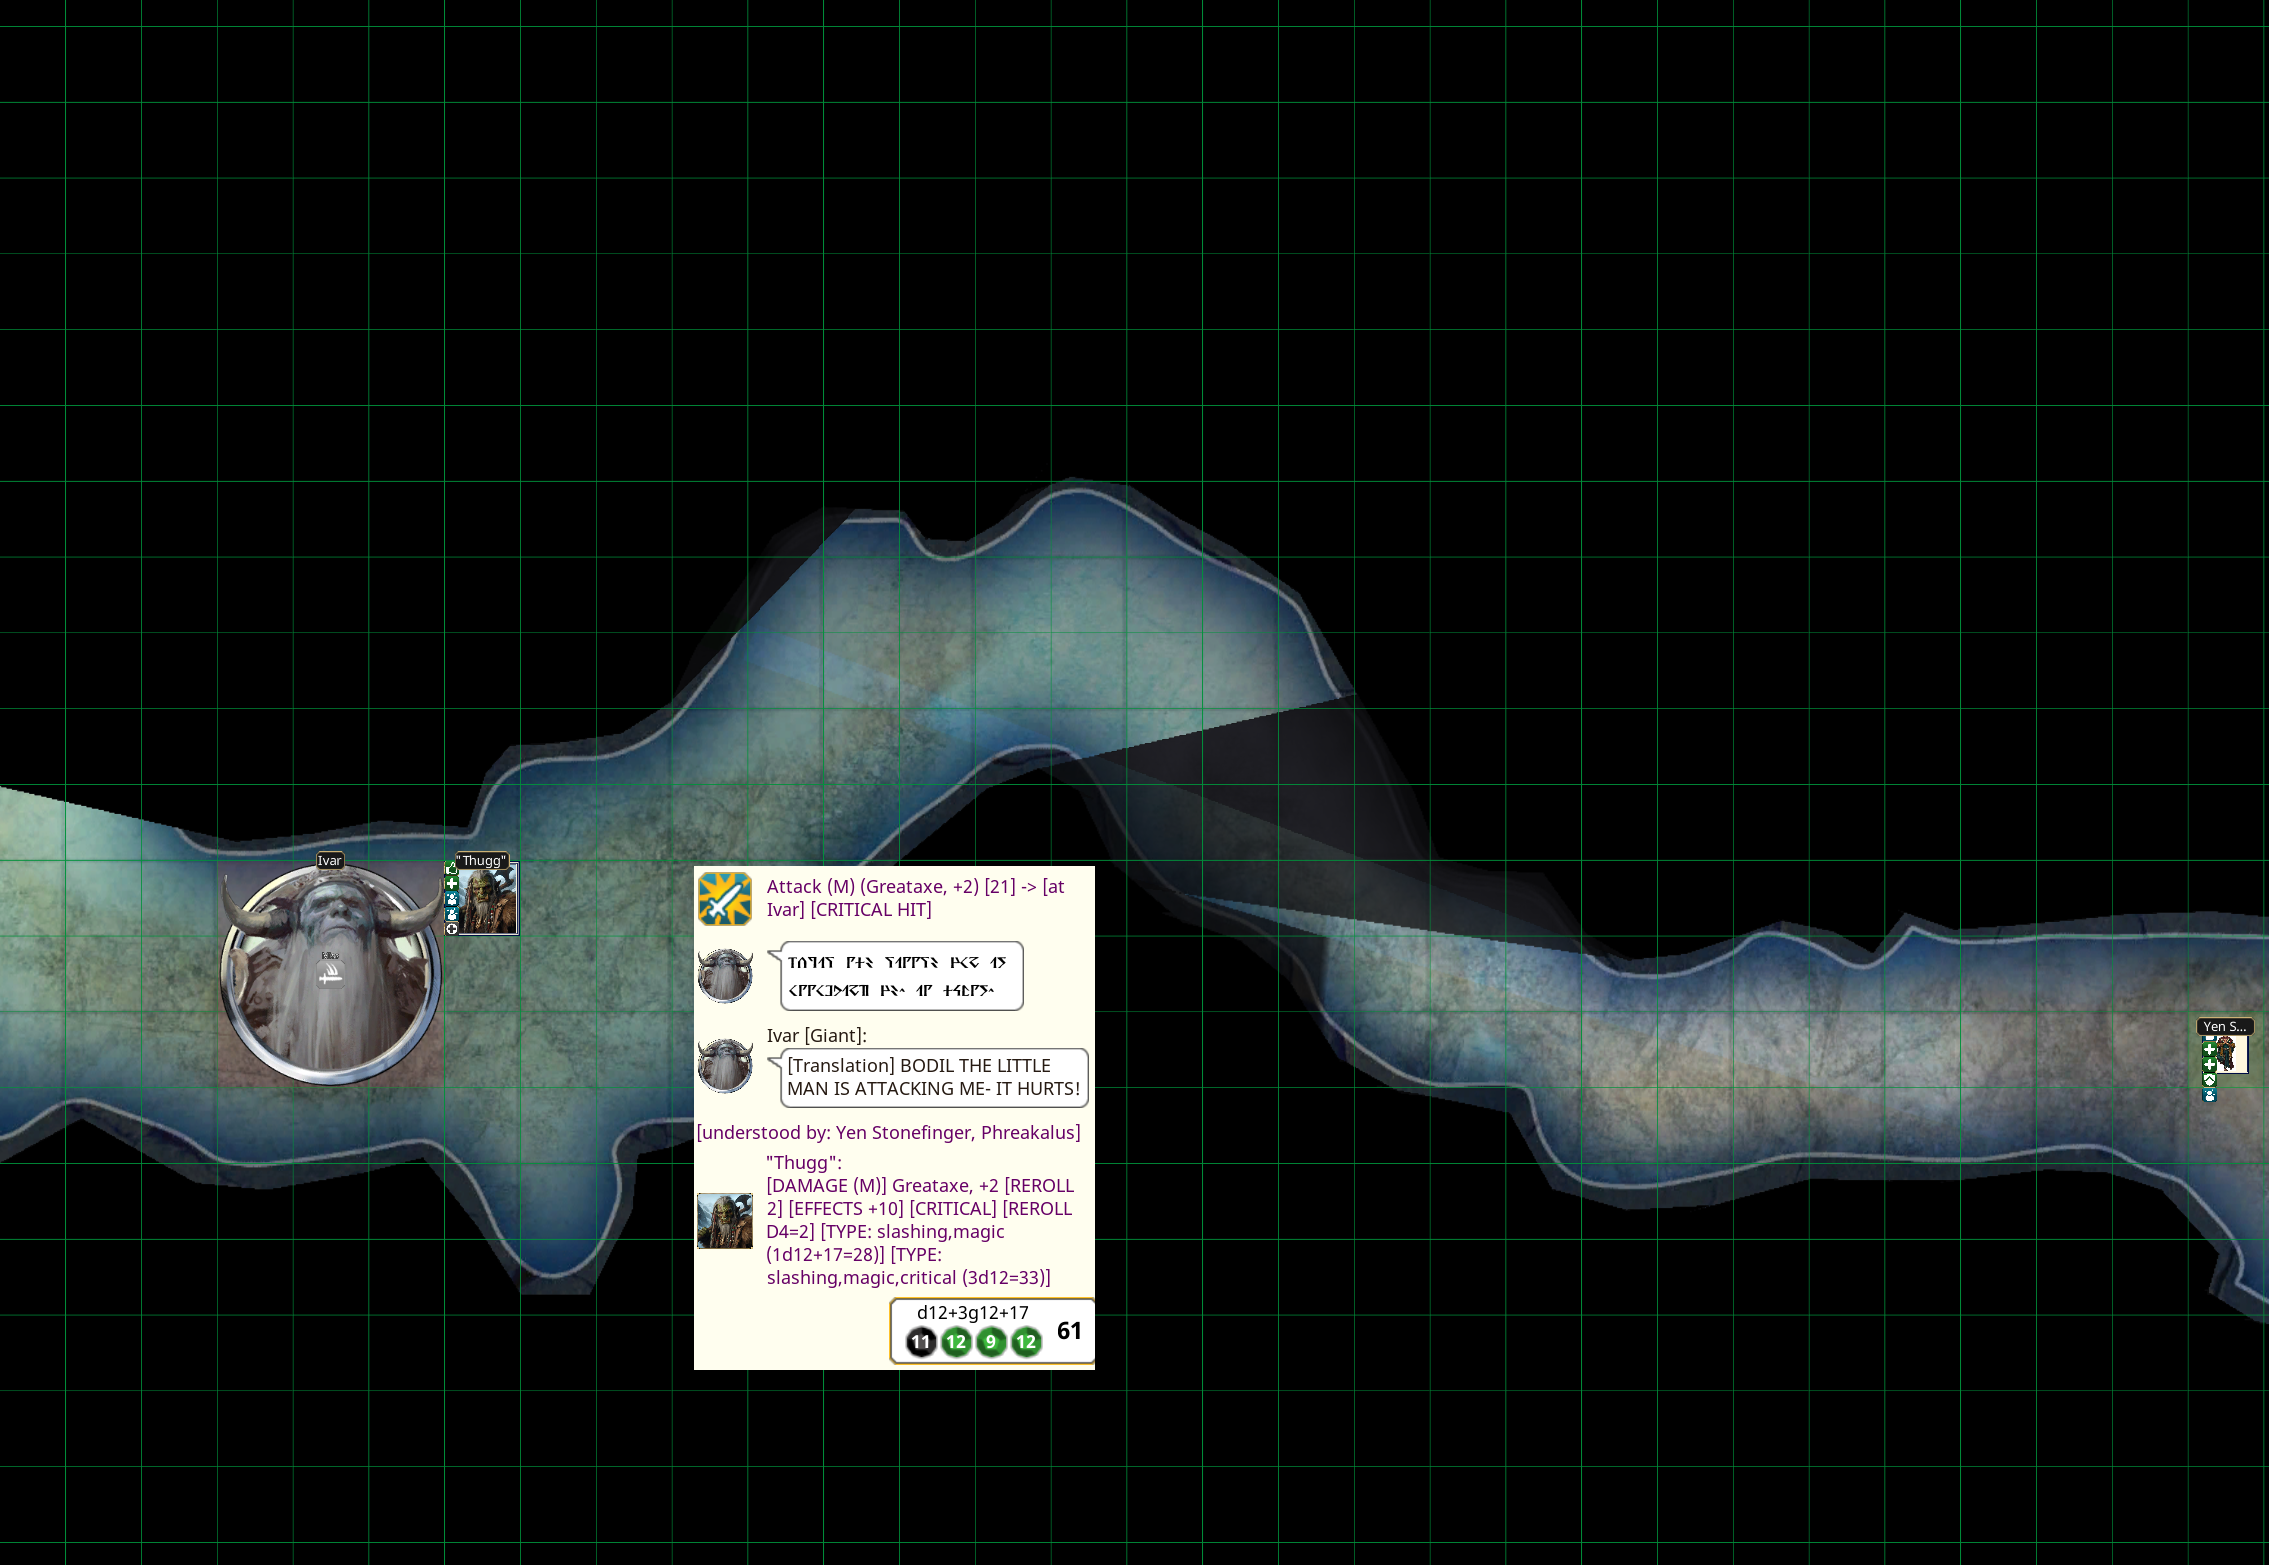2269x1565 pixels.
Task: Click the black d12 die showing 11
Action: (x=920, y=1342)
